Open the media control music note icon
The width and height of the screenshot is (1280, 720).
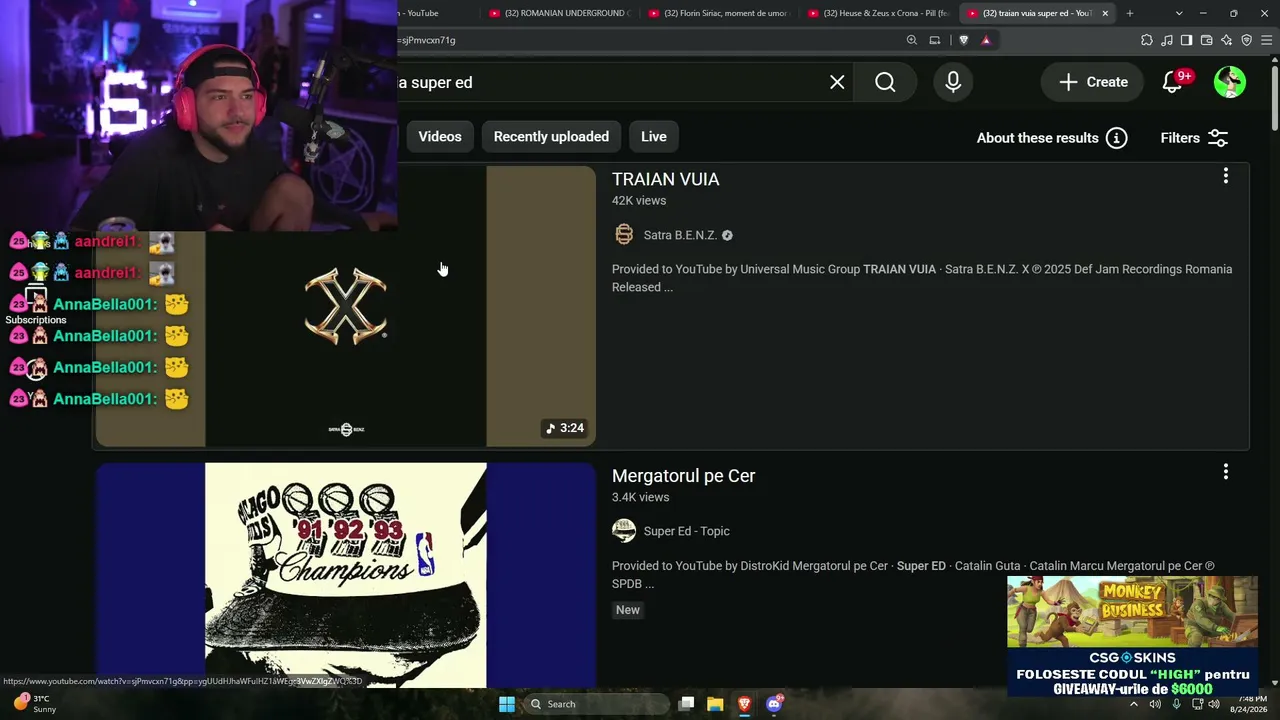(1167, 40)
